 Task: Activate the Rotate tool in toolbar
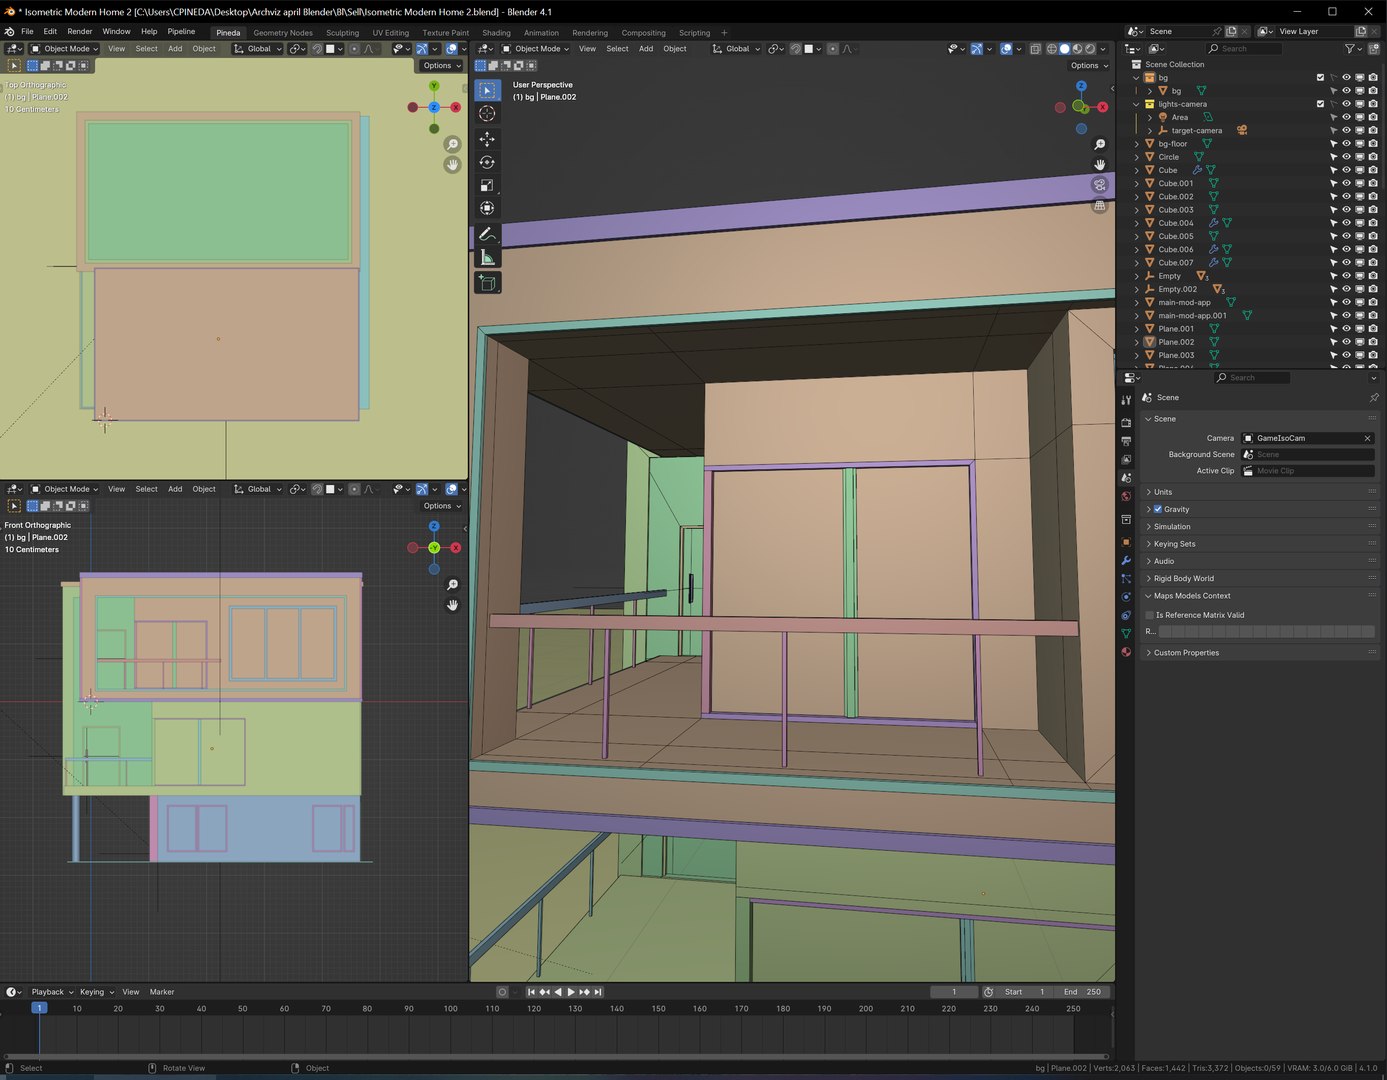click(487, 162)
